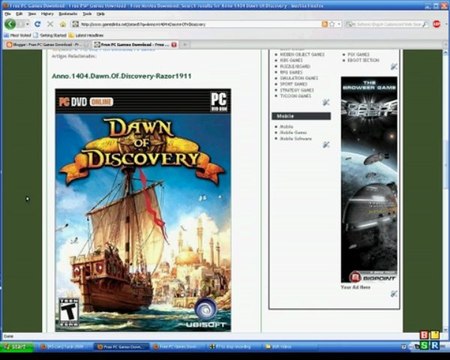Click the blue R icon in the system tray
Viewport: 450px width, 360px height.
click(435, 345)
